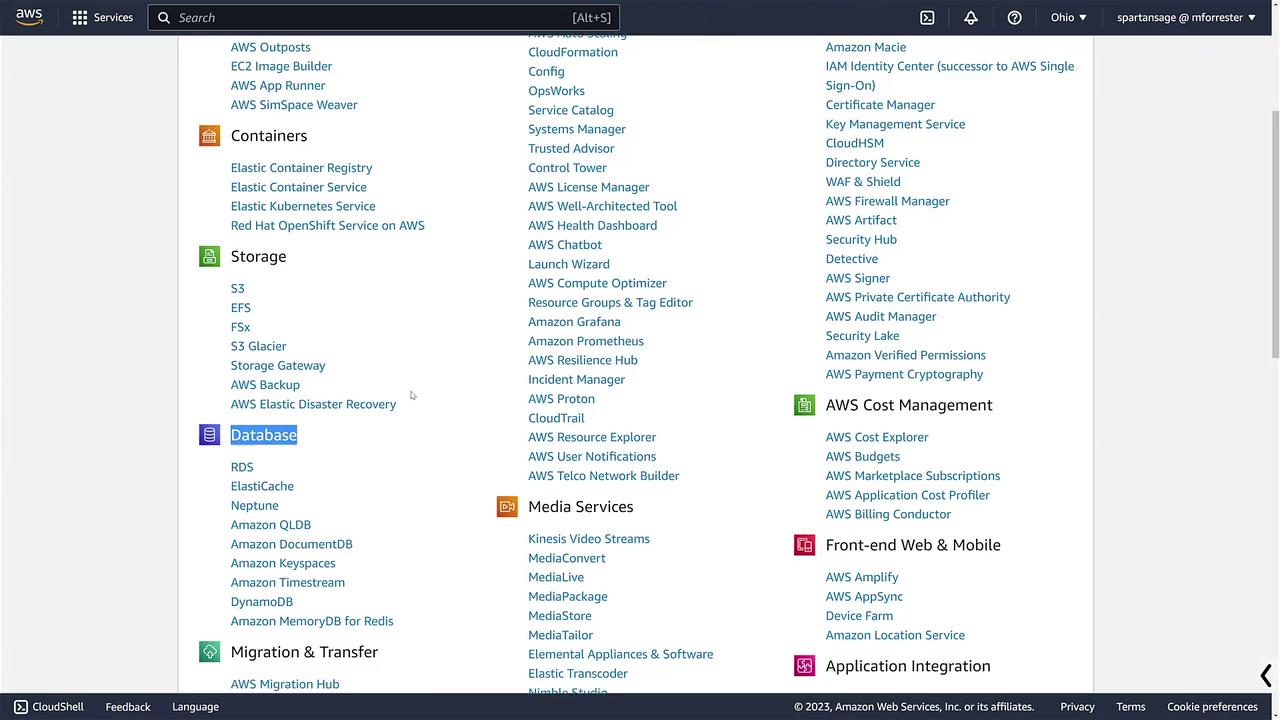This screenshot has height=720, width=1280.
Task: Click the Application Integration category icon
Action: [x=804, y=666]
